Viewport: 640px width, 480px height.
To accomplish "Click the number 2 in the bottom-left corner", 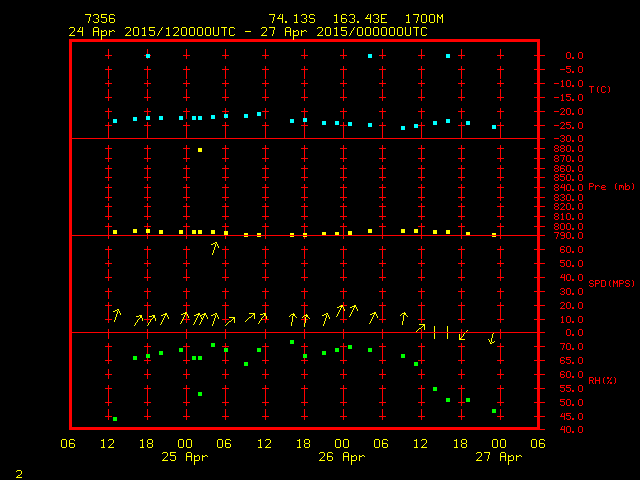I will [x=18, y=471].
